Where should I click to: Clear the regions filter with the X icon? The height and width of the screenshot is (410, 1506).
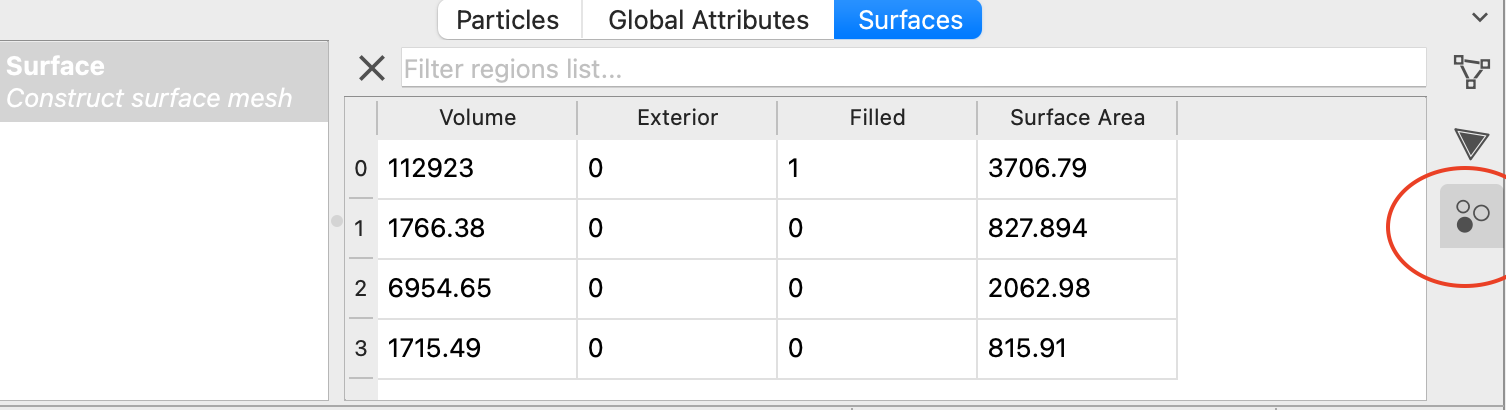(372, 69)
